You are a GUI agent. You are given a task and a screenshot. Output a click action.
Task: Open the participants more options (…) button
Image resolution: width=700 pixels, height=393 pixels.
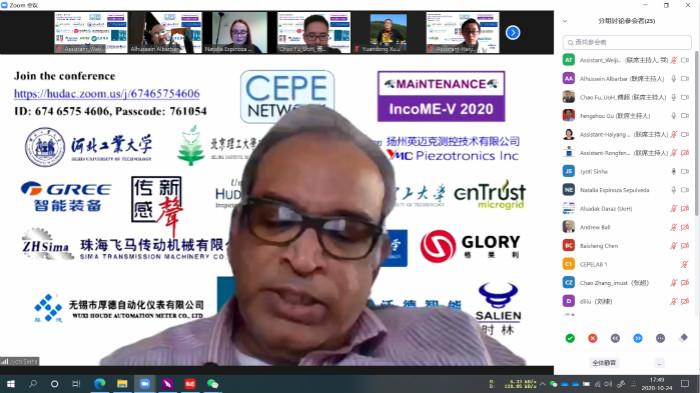click(659, 363)
